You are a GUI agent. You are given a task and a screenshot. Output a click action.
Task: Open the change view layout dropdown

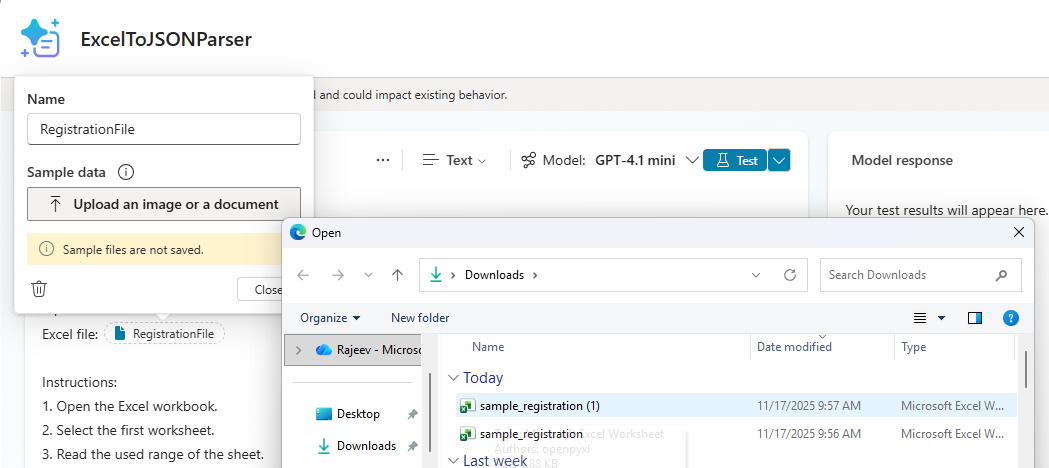[941, 318]
